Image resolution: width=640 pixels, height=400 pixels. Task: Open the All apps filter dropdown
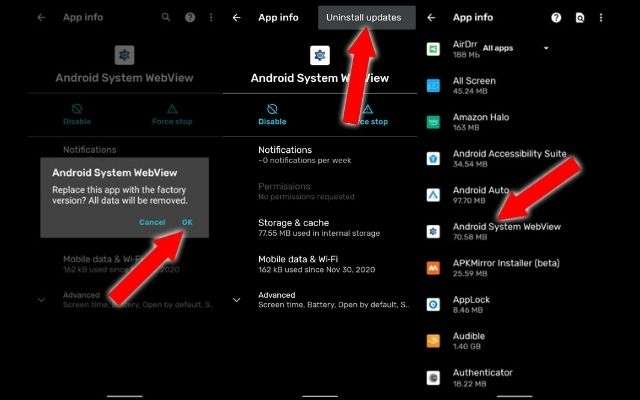[516, 48]
